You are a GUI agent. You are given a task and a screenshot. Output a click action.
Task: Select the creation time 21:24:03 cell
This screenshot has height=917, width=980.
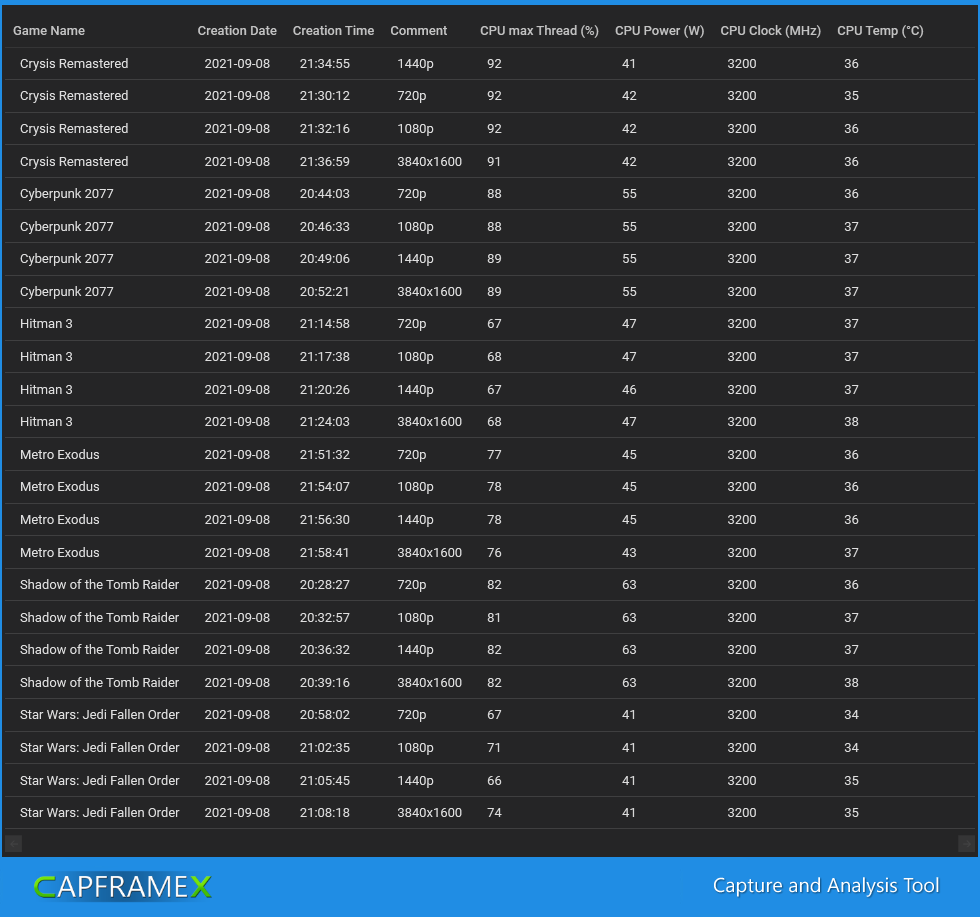pyautogui.click(x=324, y=422)
